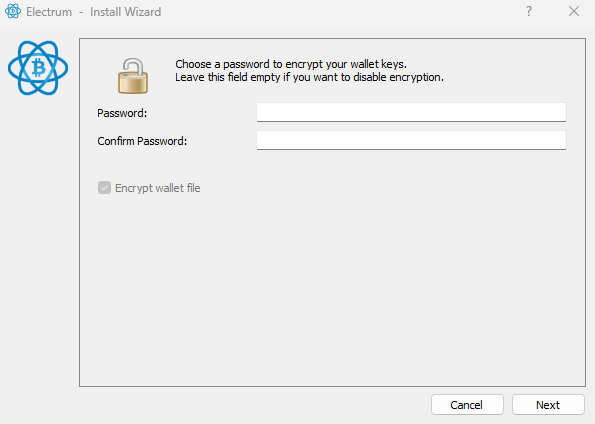Click the unlocked golden padlock icon
The width and height of the screenshot is (595, 424).
coord(133,76)
